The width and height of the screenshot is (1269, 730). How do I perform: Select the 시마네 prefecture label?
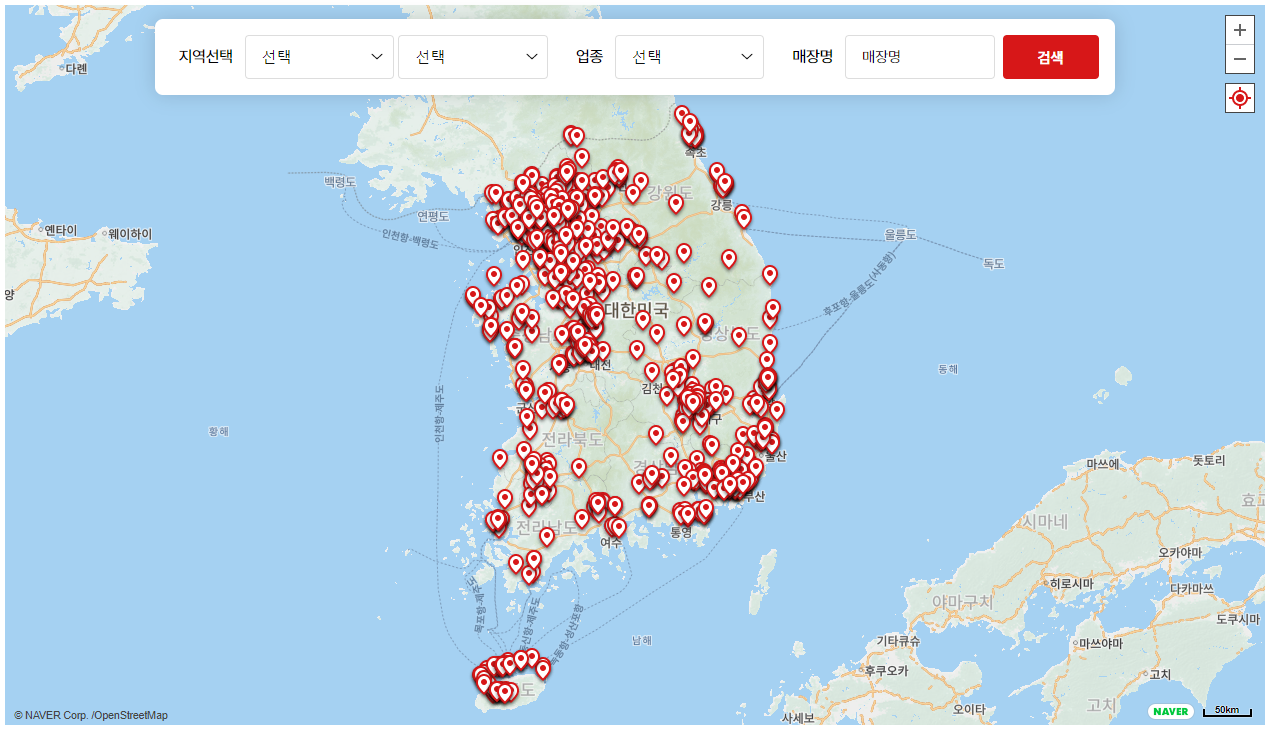click(1044, 522)
